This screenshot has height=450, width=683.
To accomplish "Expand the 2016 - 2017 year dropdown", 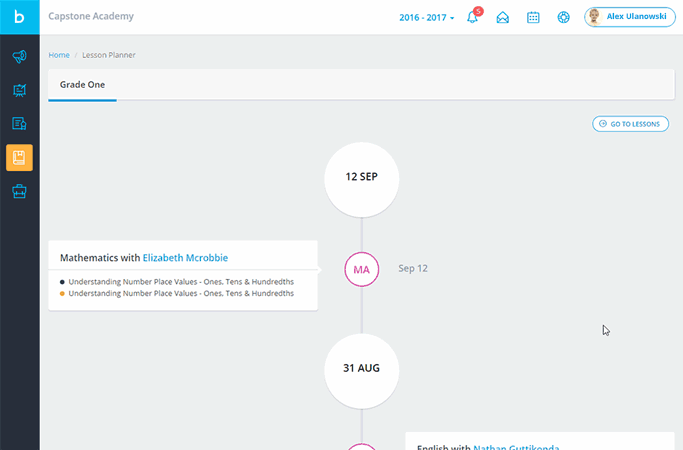I will coord(426,17).
